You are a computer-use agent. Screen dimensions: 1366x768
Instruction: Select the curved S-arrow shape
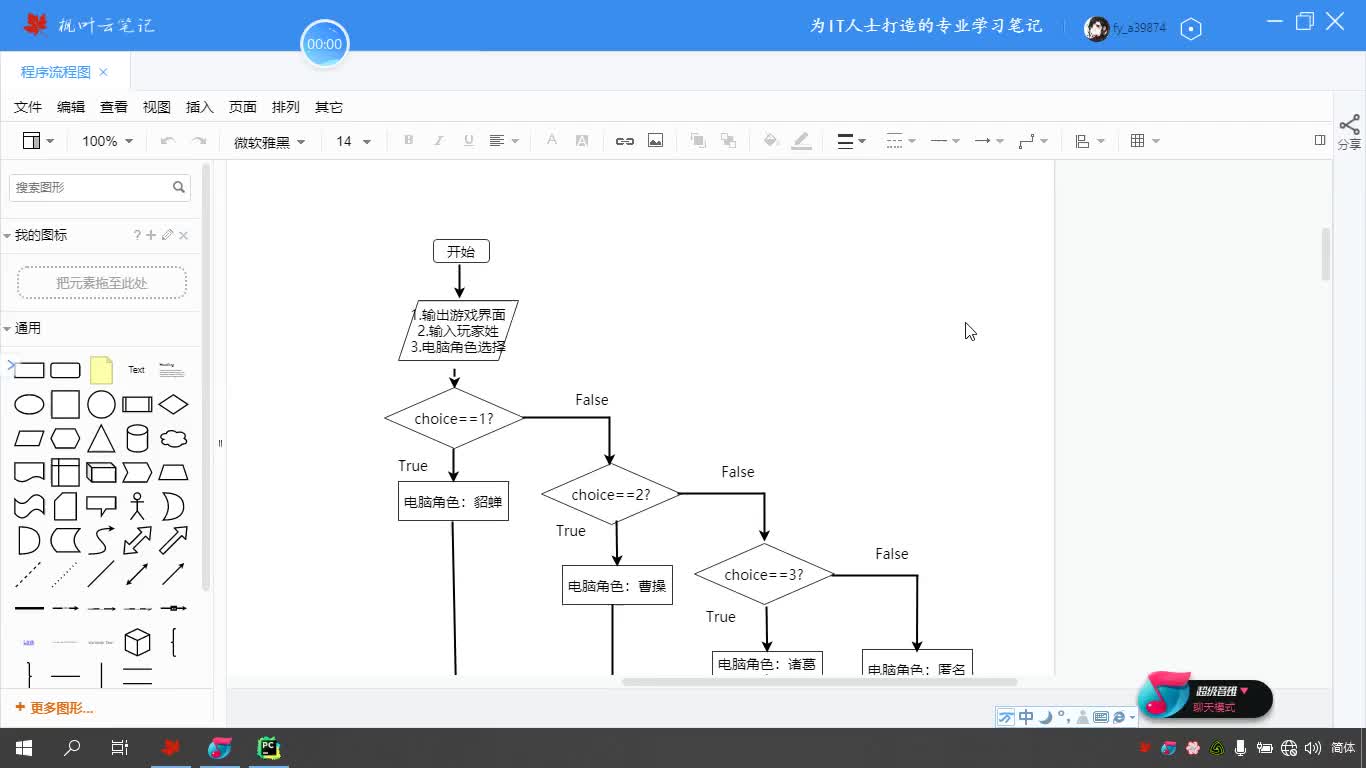click(101, 540)
